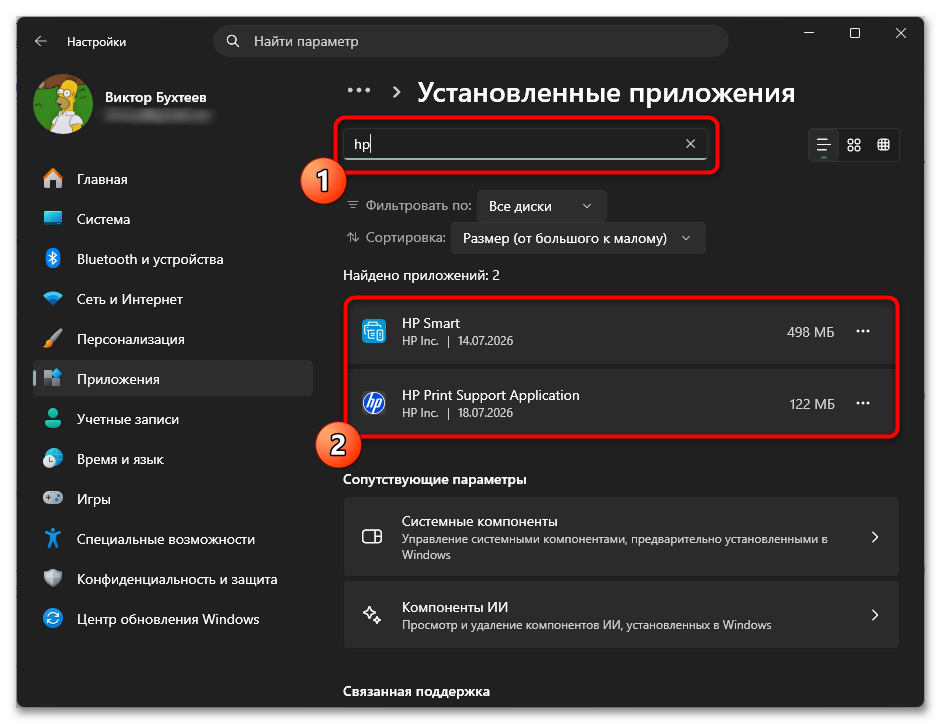This screenshot has width=941, height=724.
Task: Open the 'Все диски' filter dropdown
Action: tap(541, 206)
